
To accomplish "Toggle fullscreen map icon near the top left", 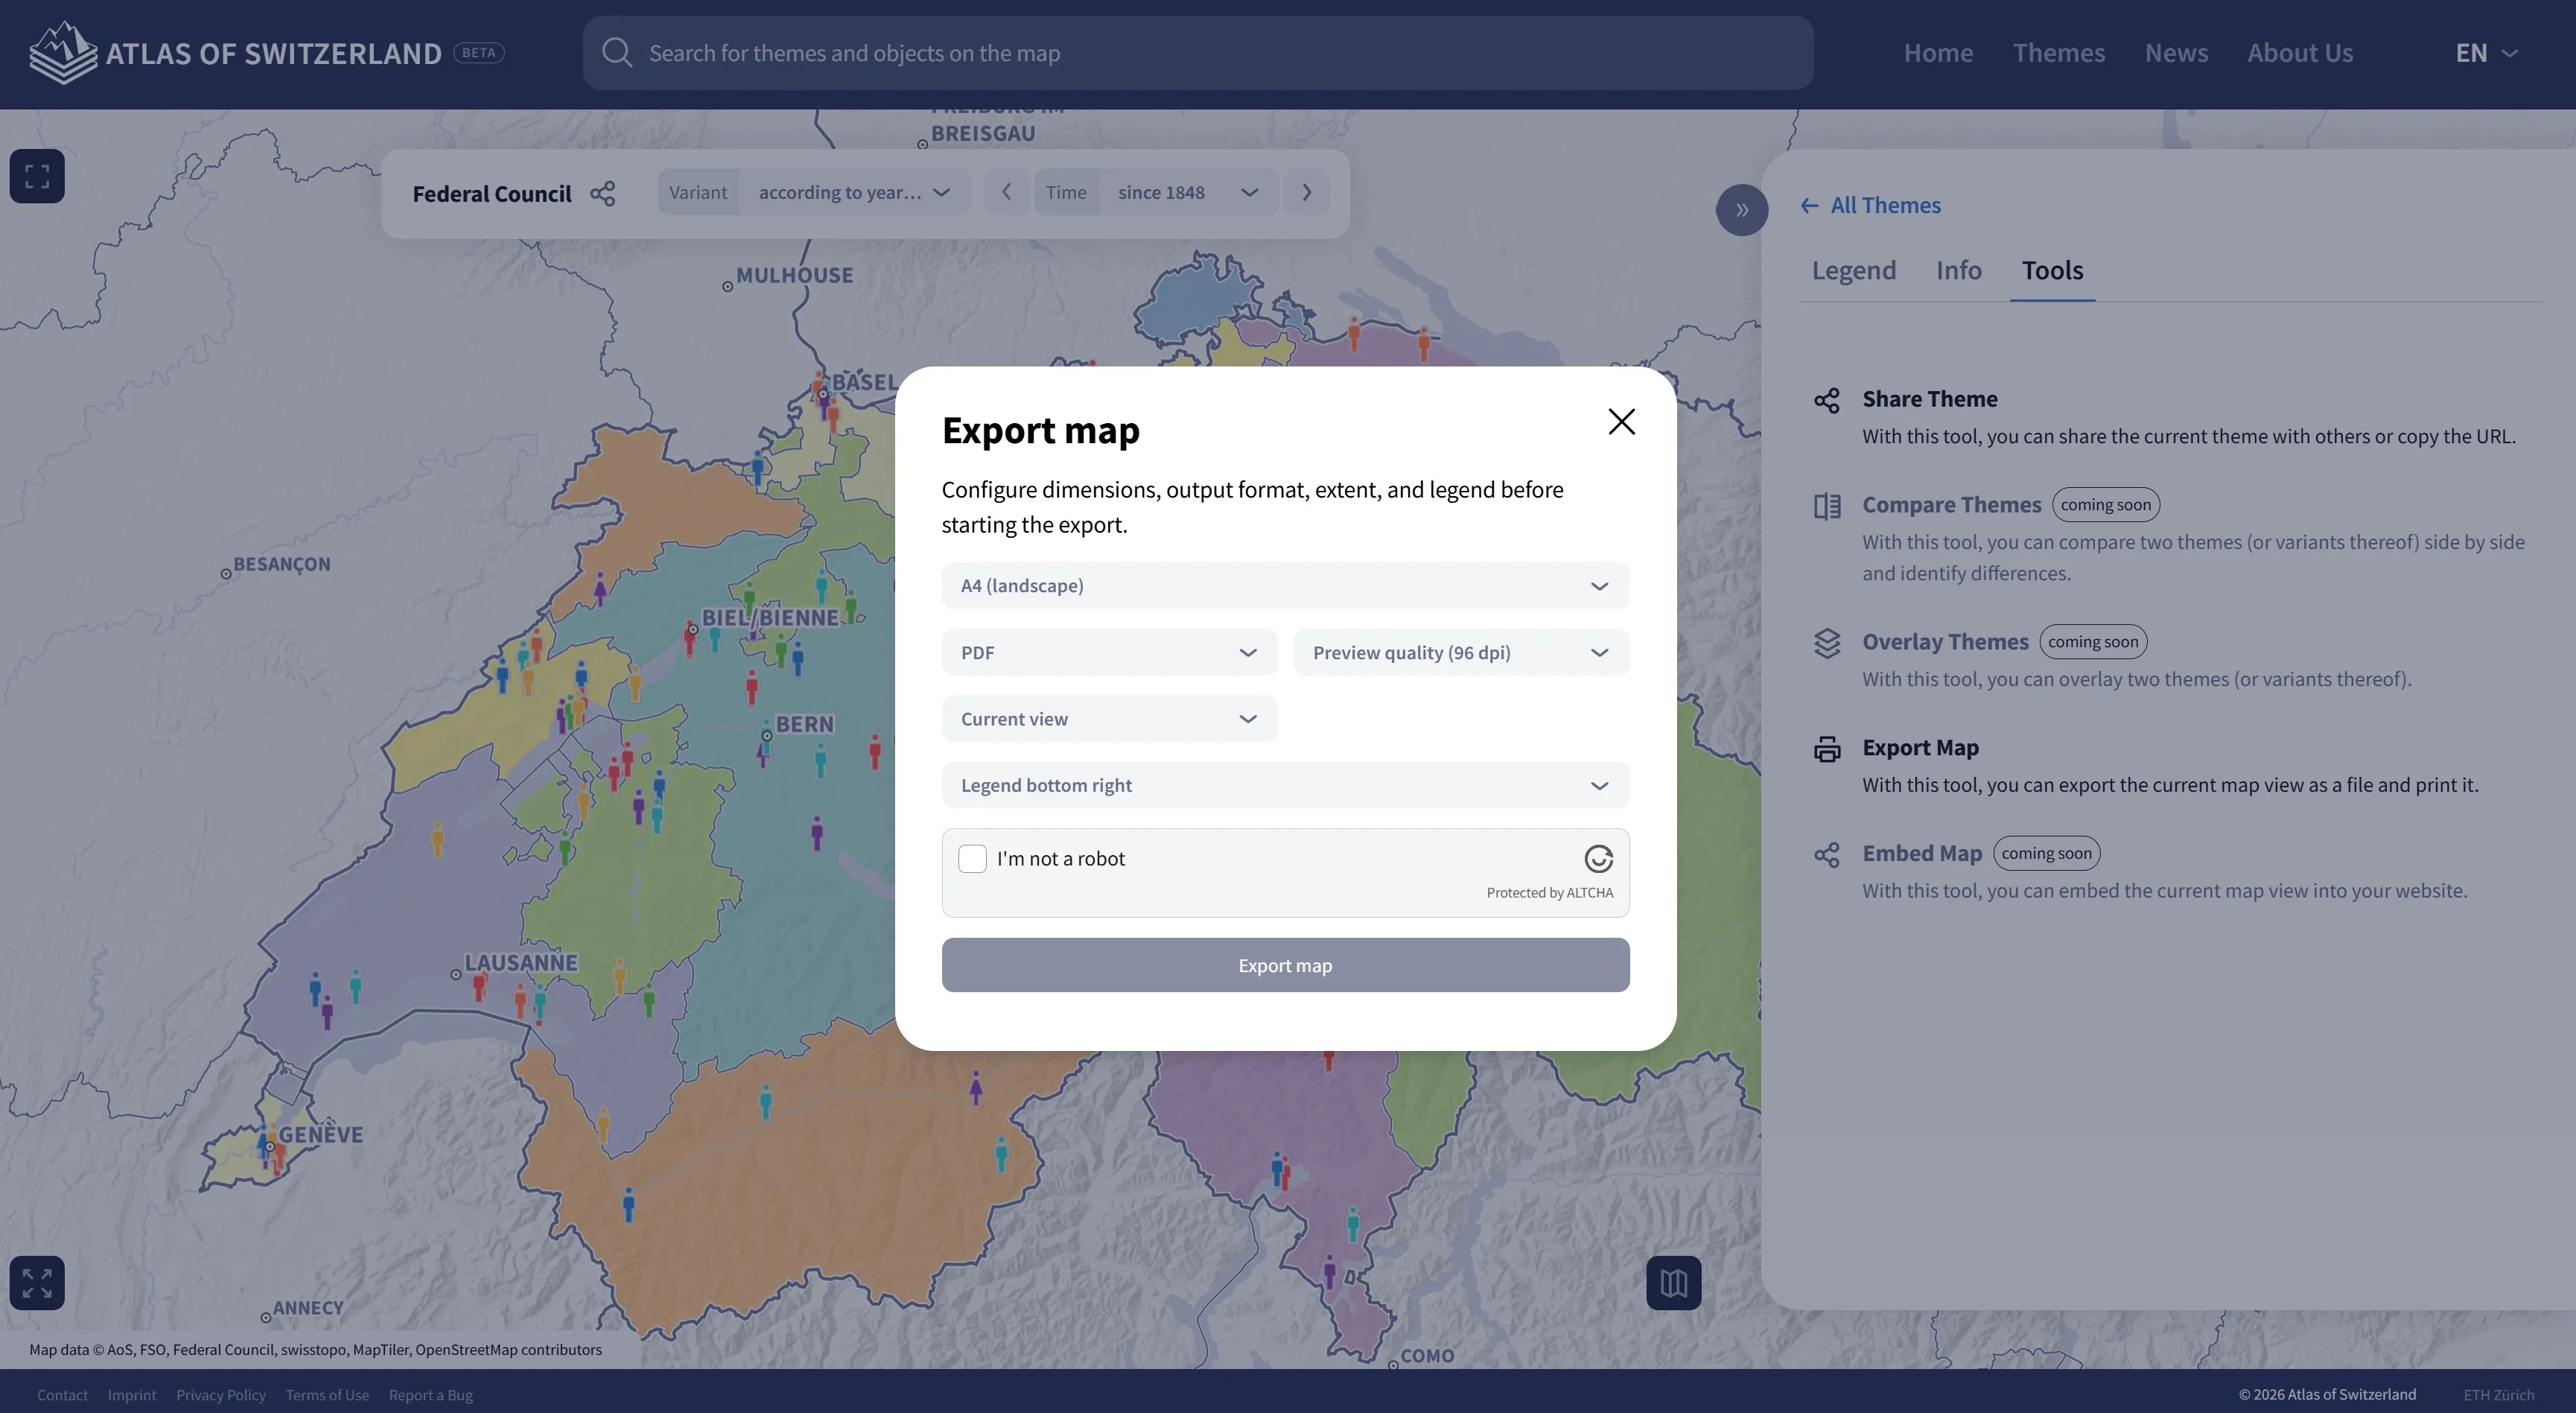I will (x=37, y=176).
